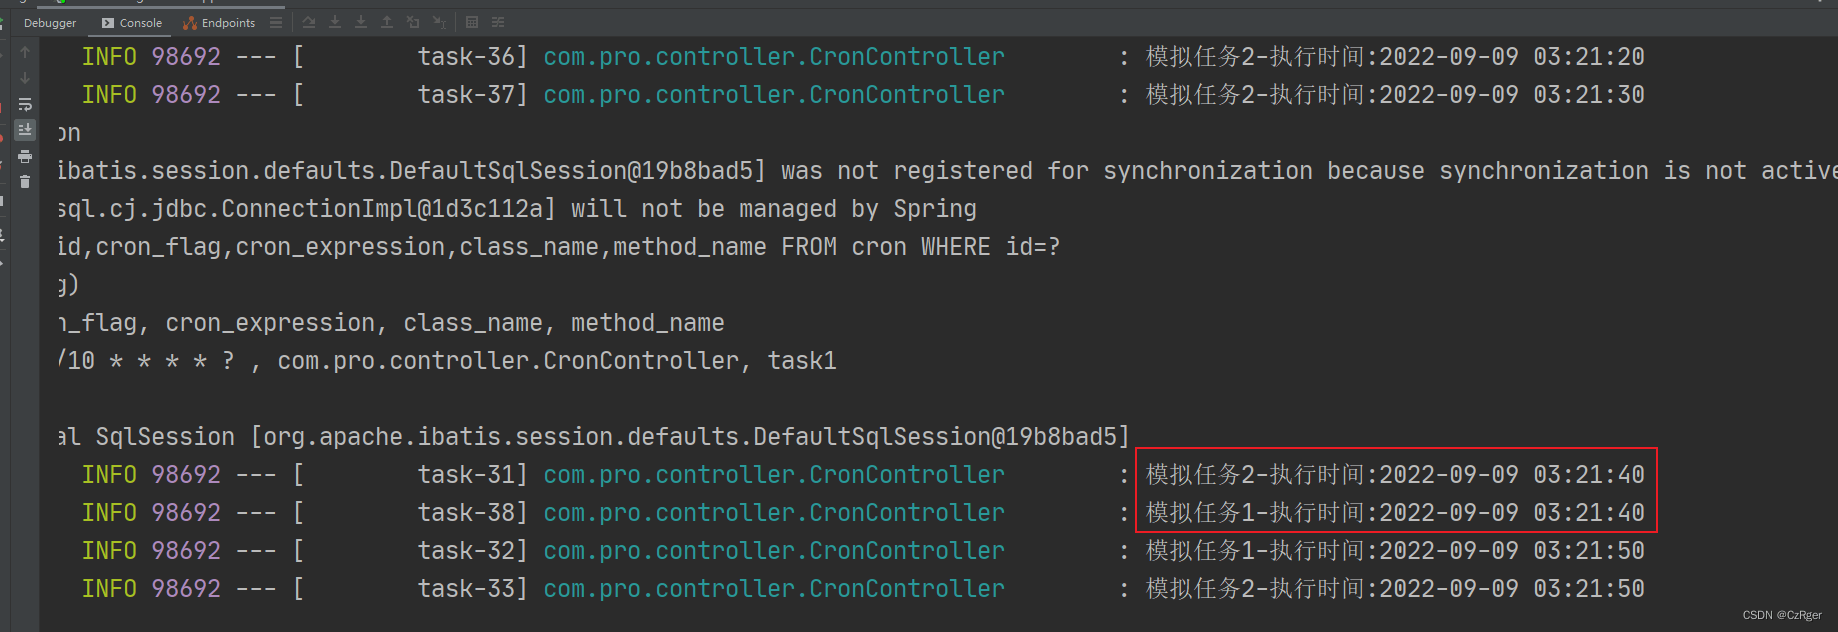Screen dimensions: 1838x632
Task: Click the Trace Current Stream Chain icon
Action: (498, 22)
